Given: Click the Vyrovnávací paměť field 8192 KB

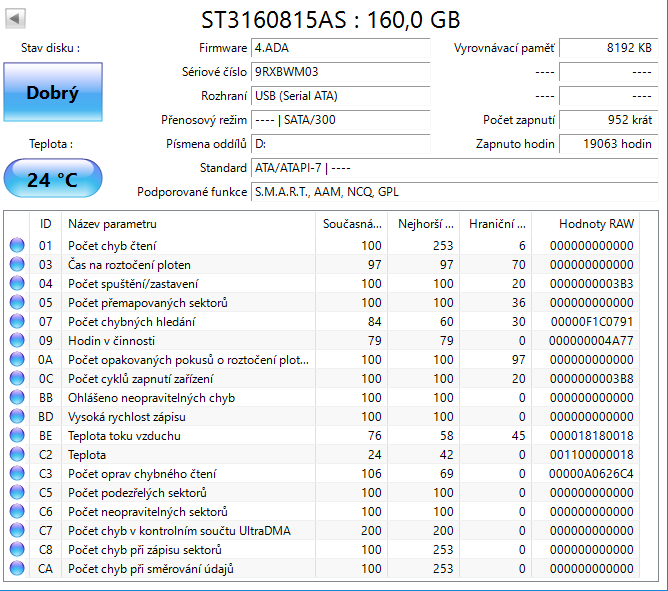Looking at the screenshot, I should [x=608, y=48].
